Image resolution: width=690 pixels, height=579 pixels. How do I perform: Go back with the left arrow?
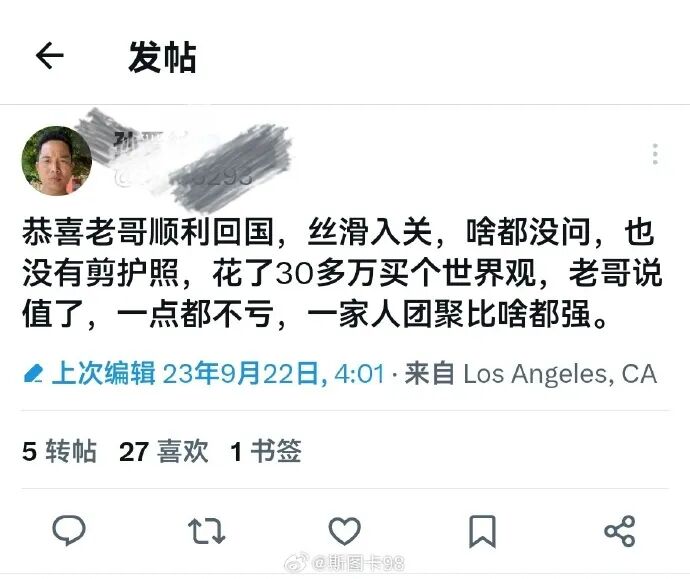50,56
